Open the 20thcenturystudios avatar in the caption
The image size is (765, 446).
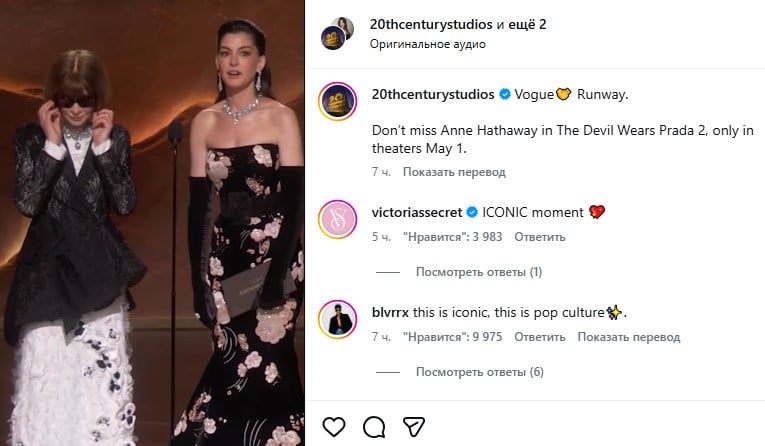[x=337, y=101]
